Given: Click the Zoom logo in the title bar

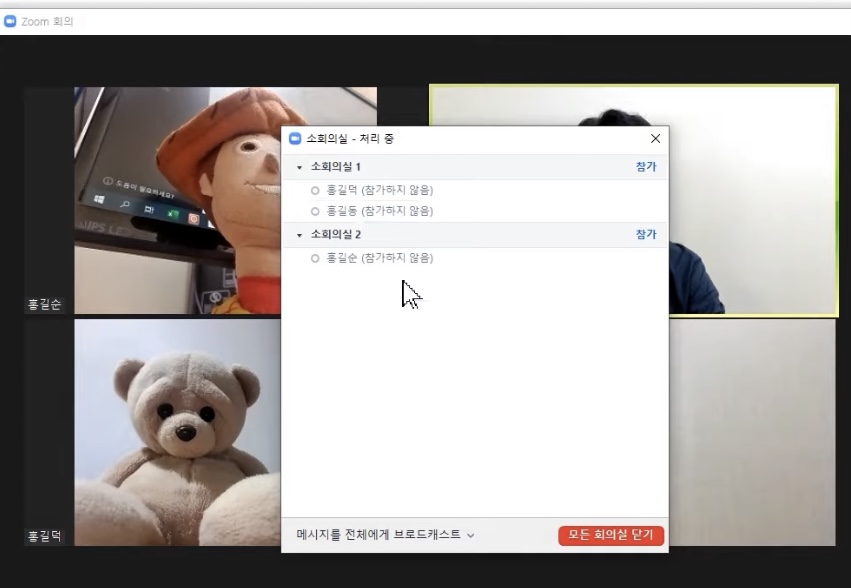Looking at the screenshot, I should [10, 21].
